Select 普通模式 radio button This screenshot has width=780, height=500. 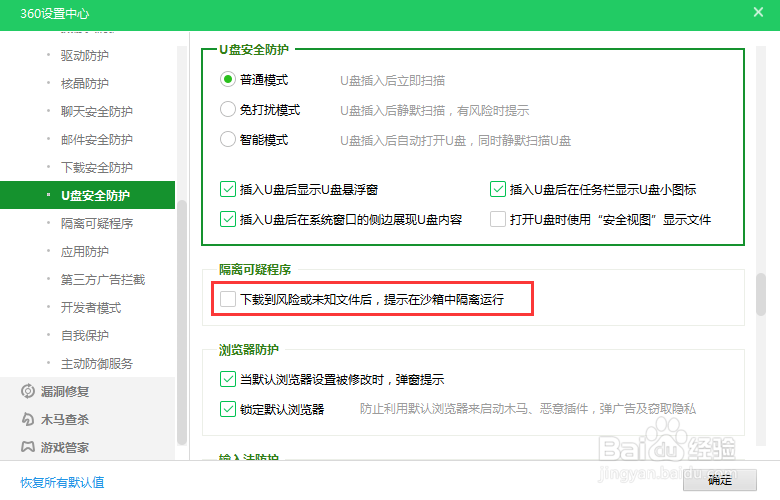(227, 80)
